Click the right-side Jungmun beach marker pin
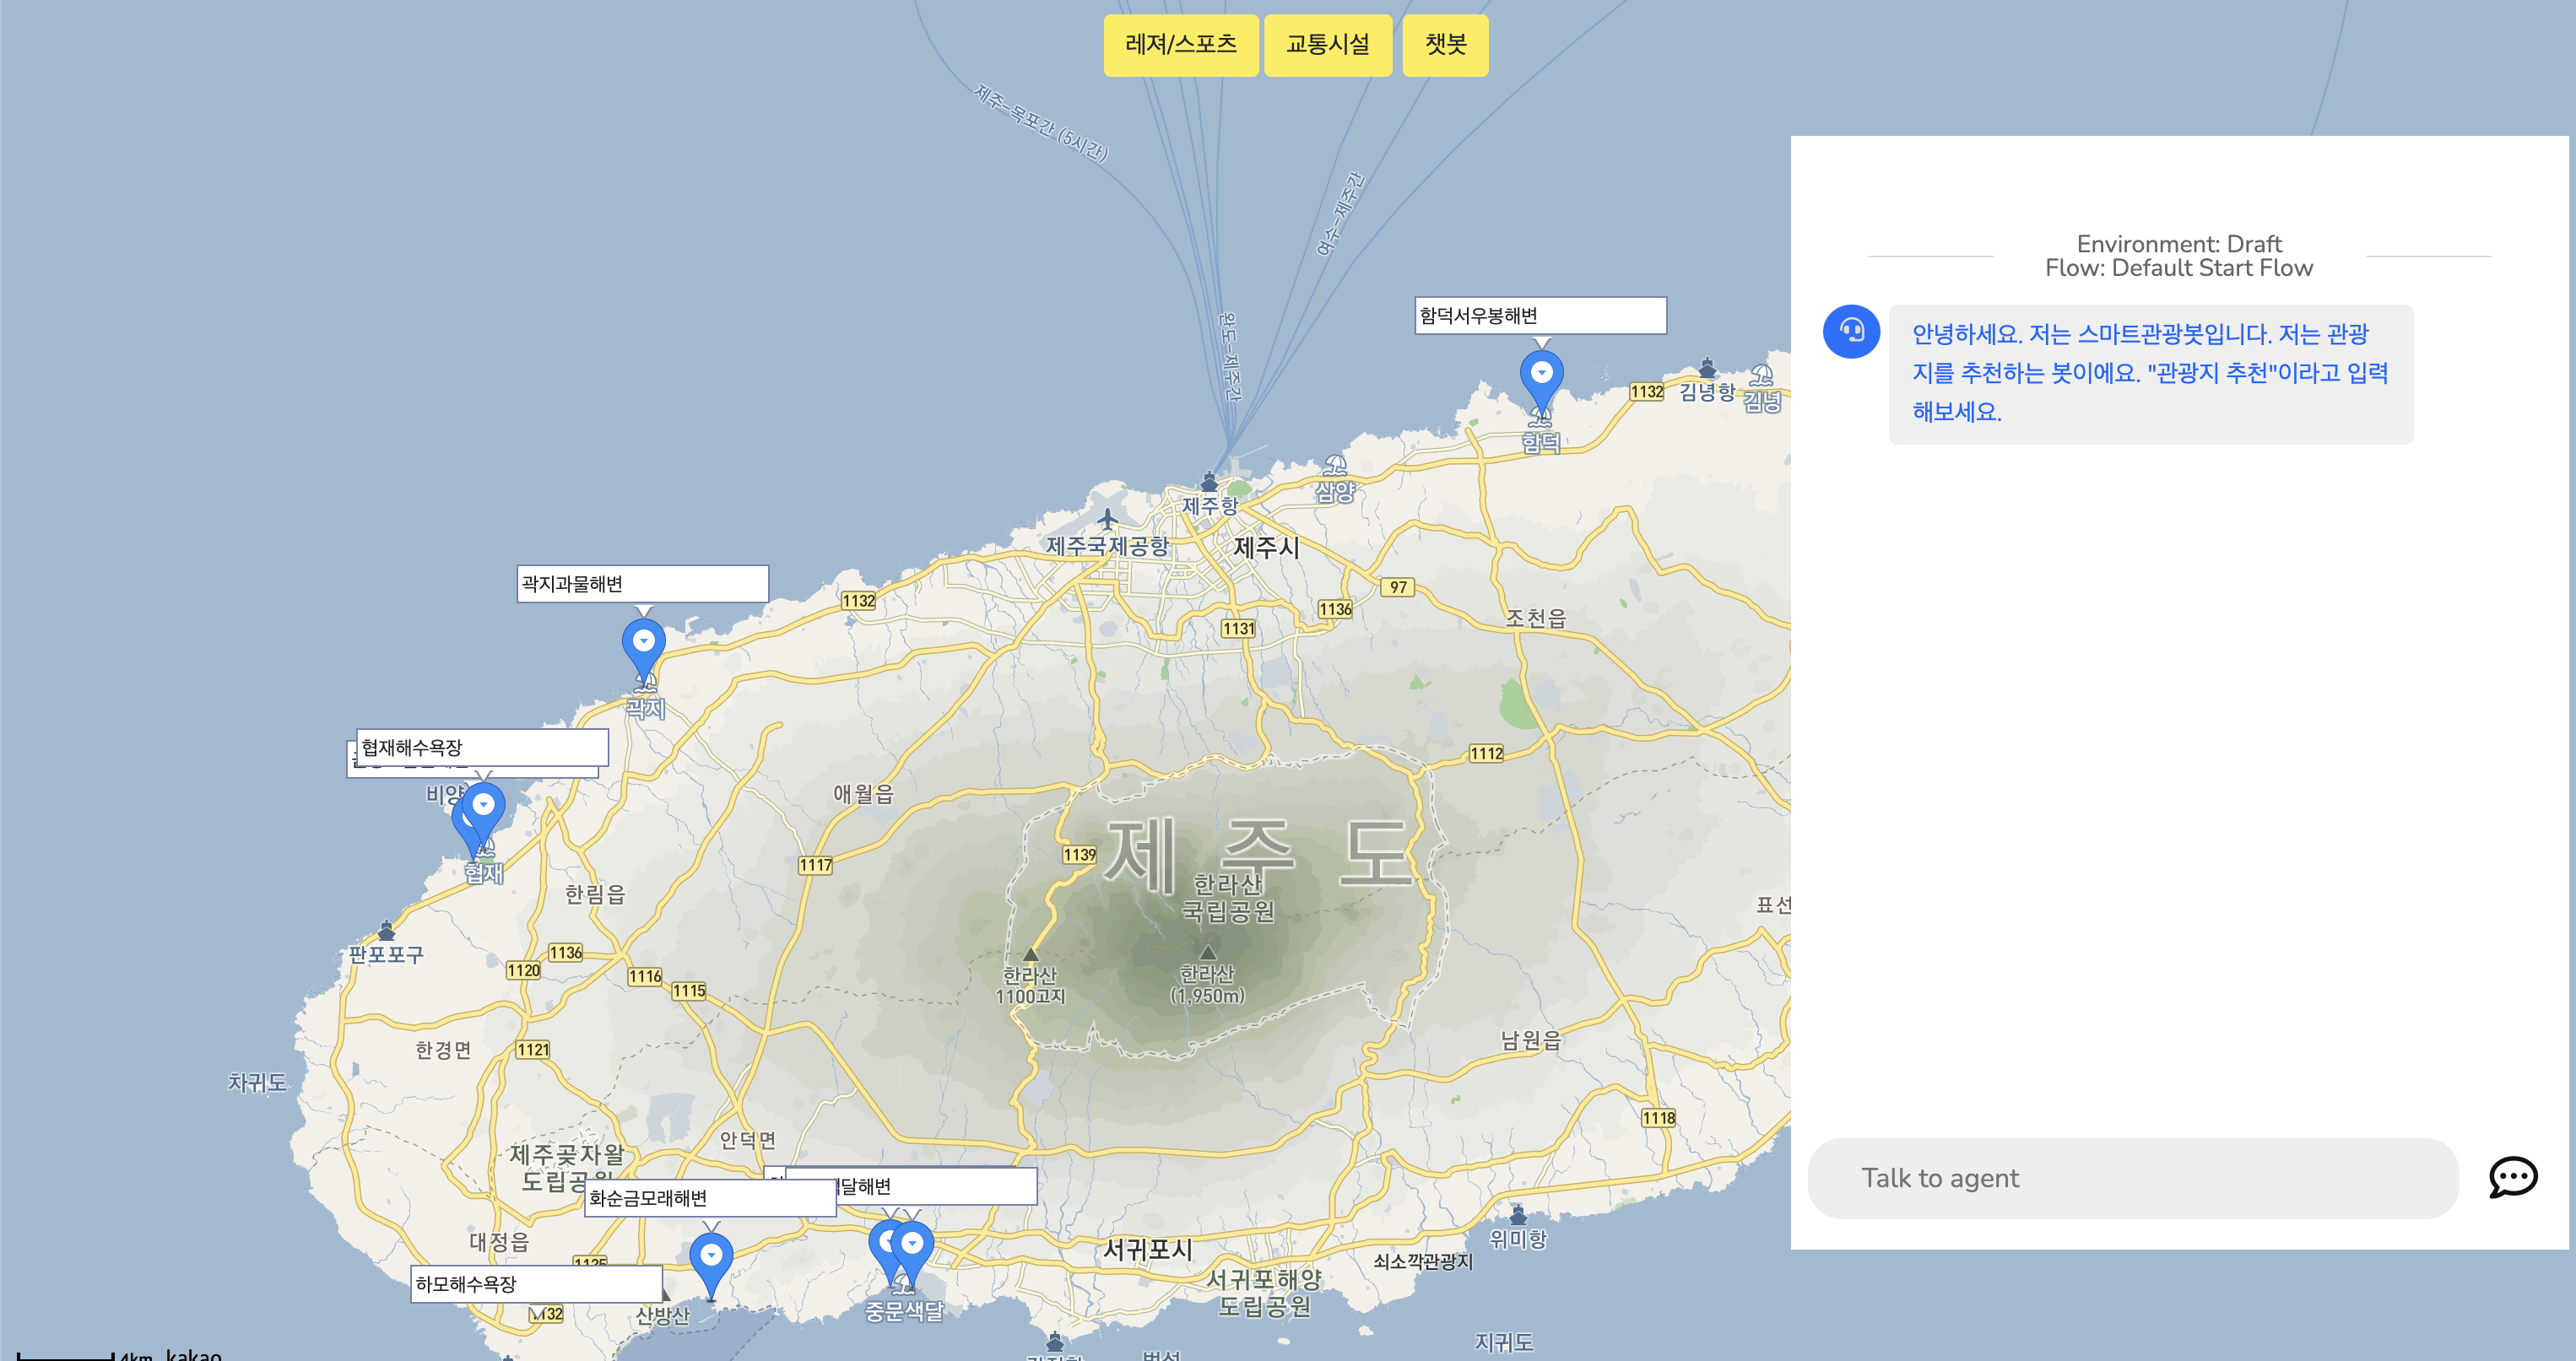2576x1361 pixels. pos(912,1244)
